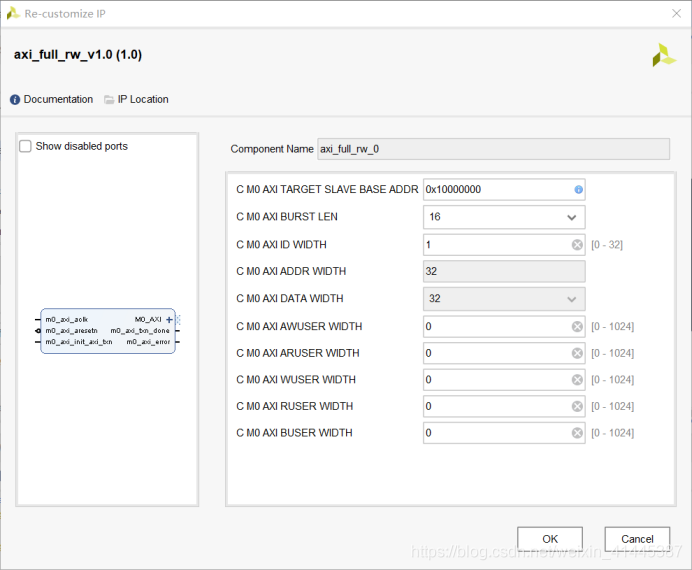Enable Show disabled ports checkbox
The width and height of the screenshot is (692, 570).
(x=25, y=146)
